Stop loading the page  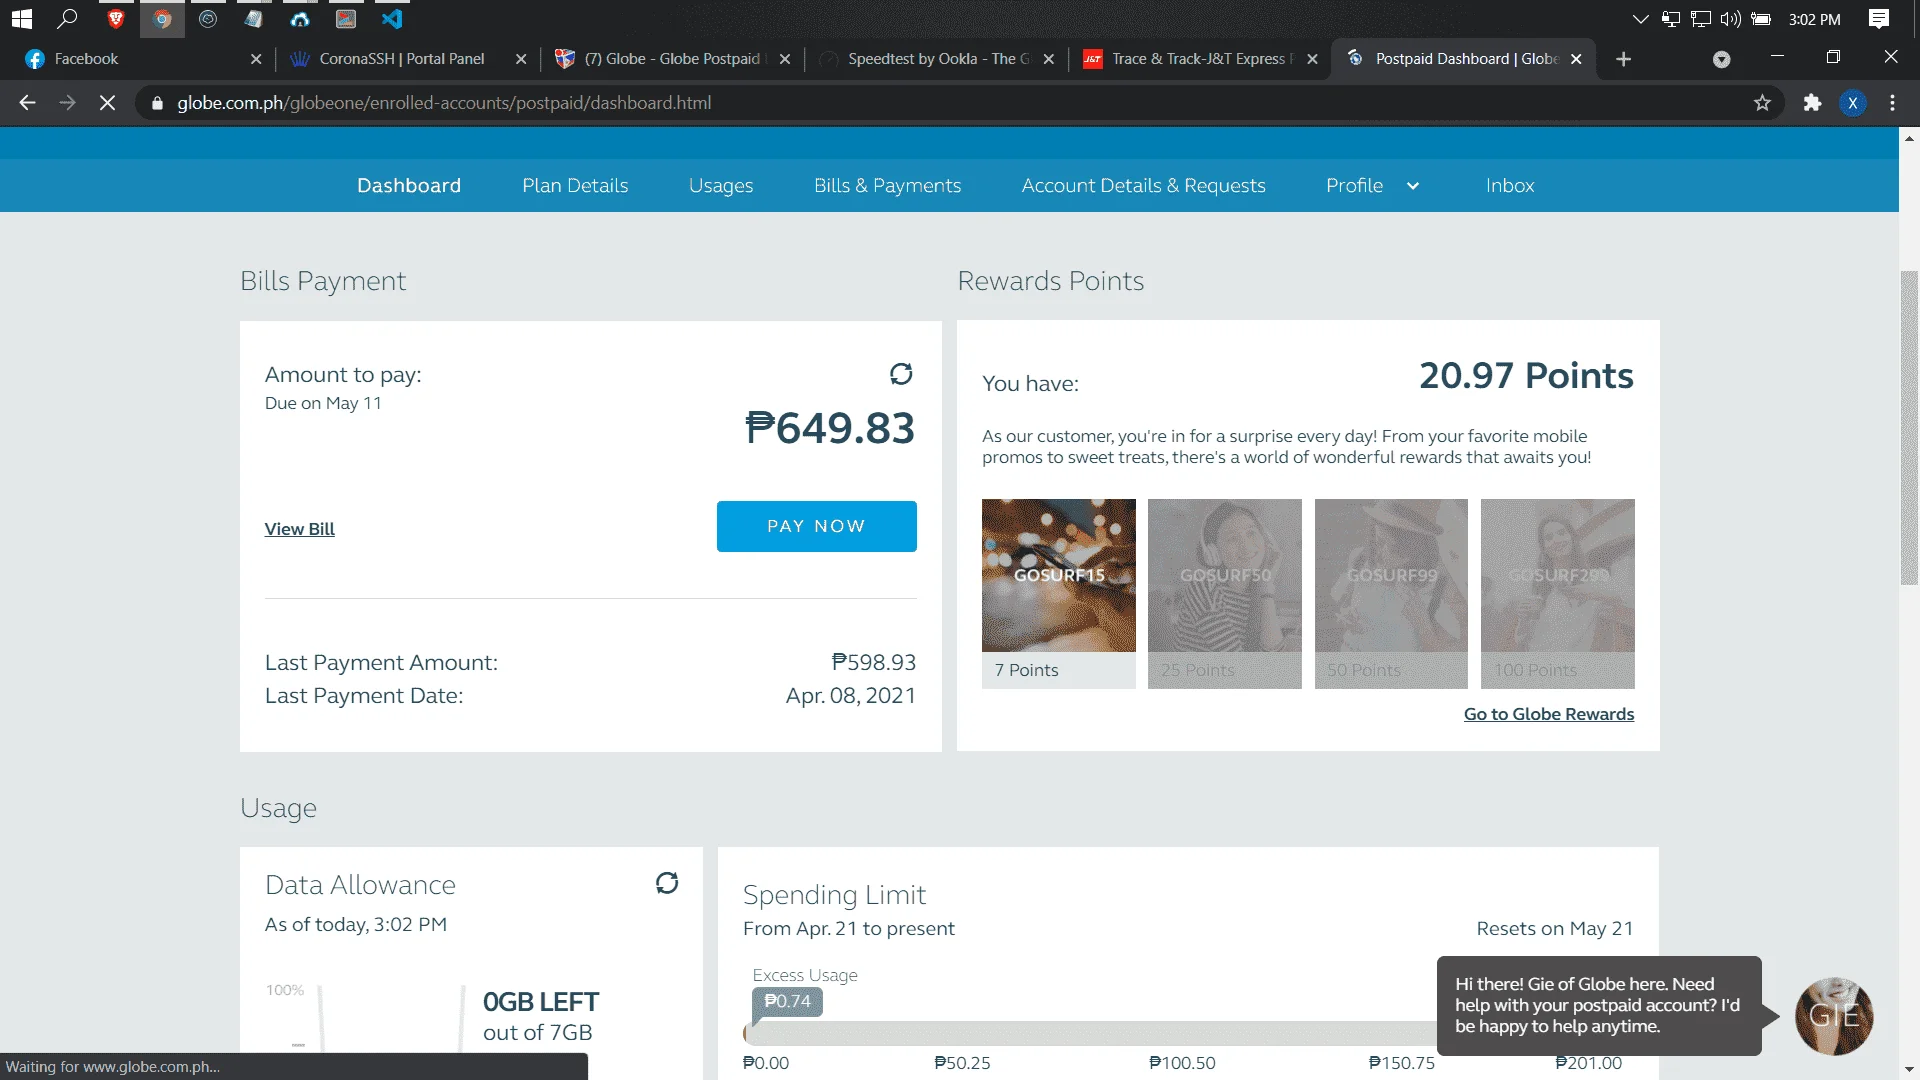(107, 103)
